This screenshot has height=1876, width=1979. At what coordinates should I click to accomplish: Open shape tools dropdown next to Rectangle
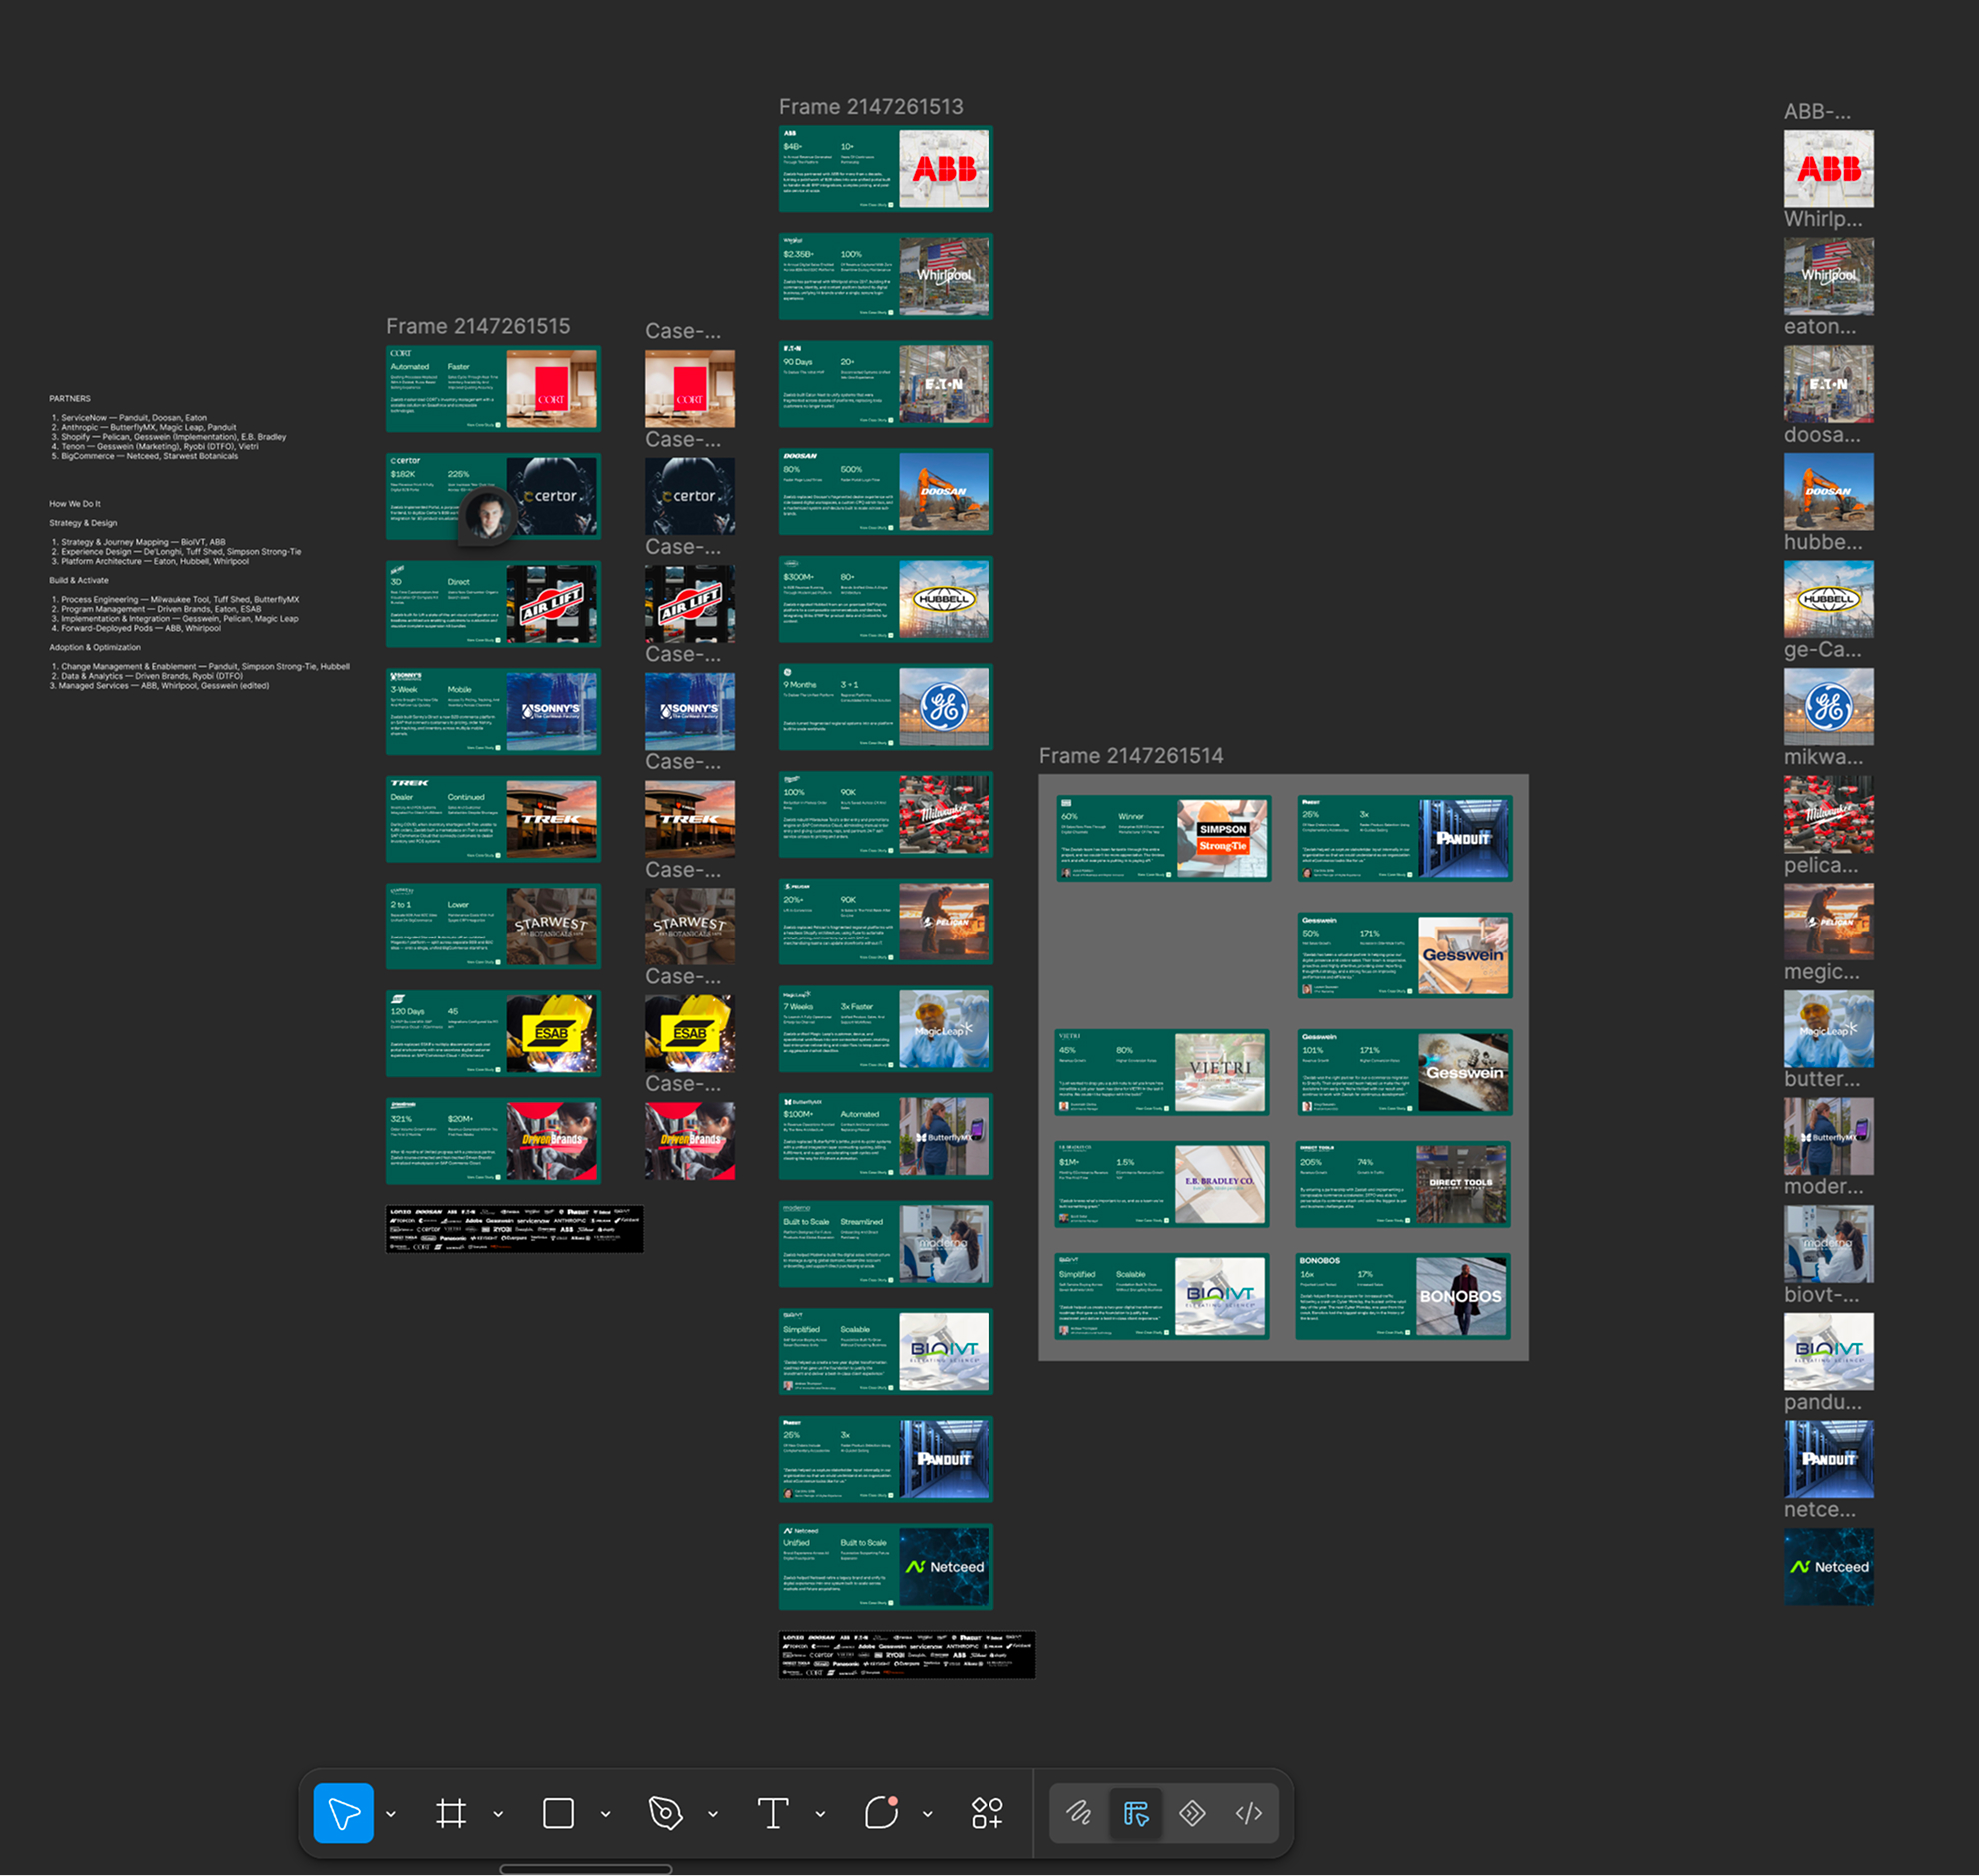[605, 1814]
